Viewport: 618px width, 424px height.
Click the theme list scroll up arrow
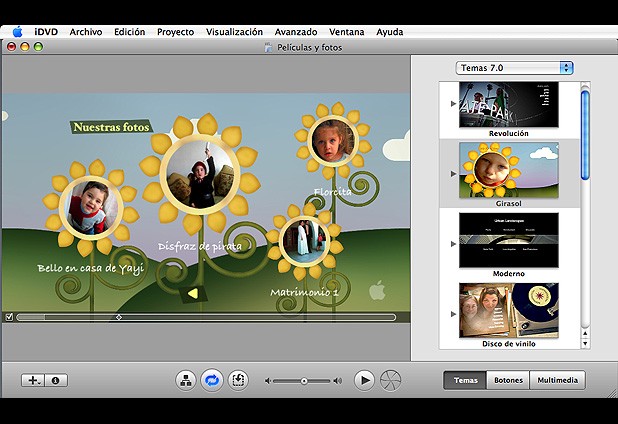585,333
